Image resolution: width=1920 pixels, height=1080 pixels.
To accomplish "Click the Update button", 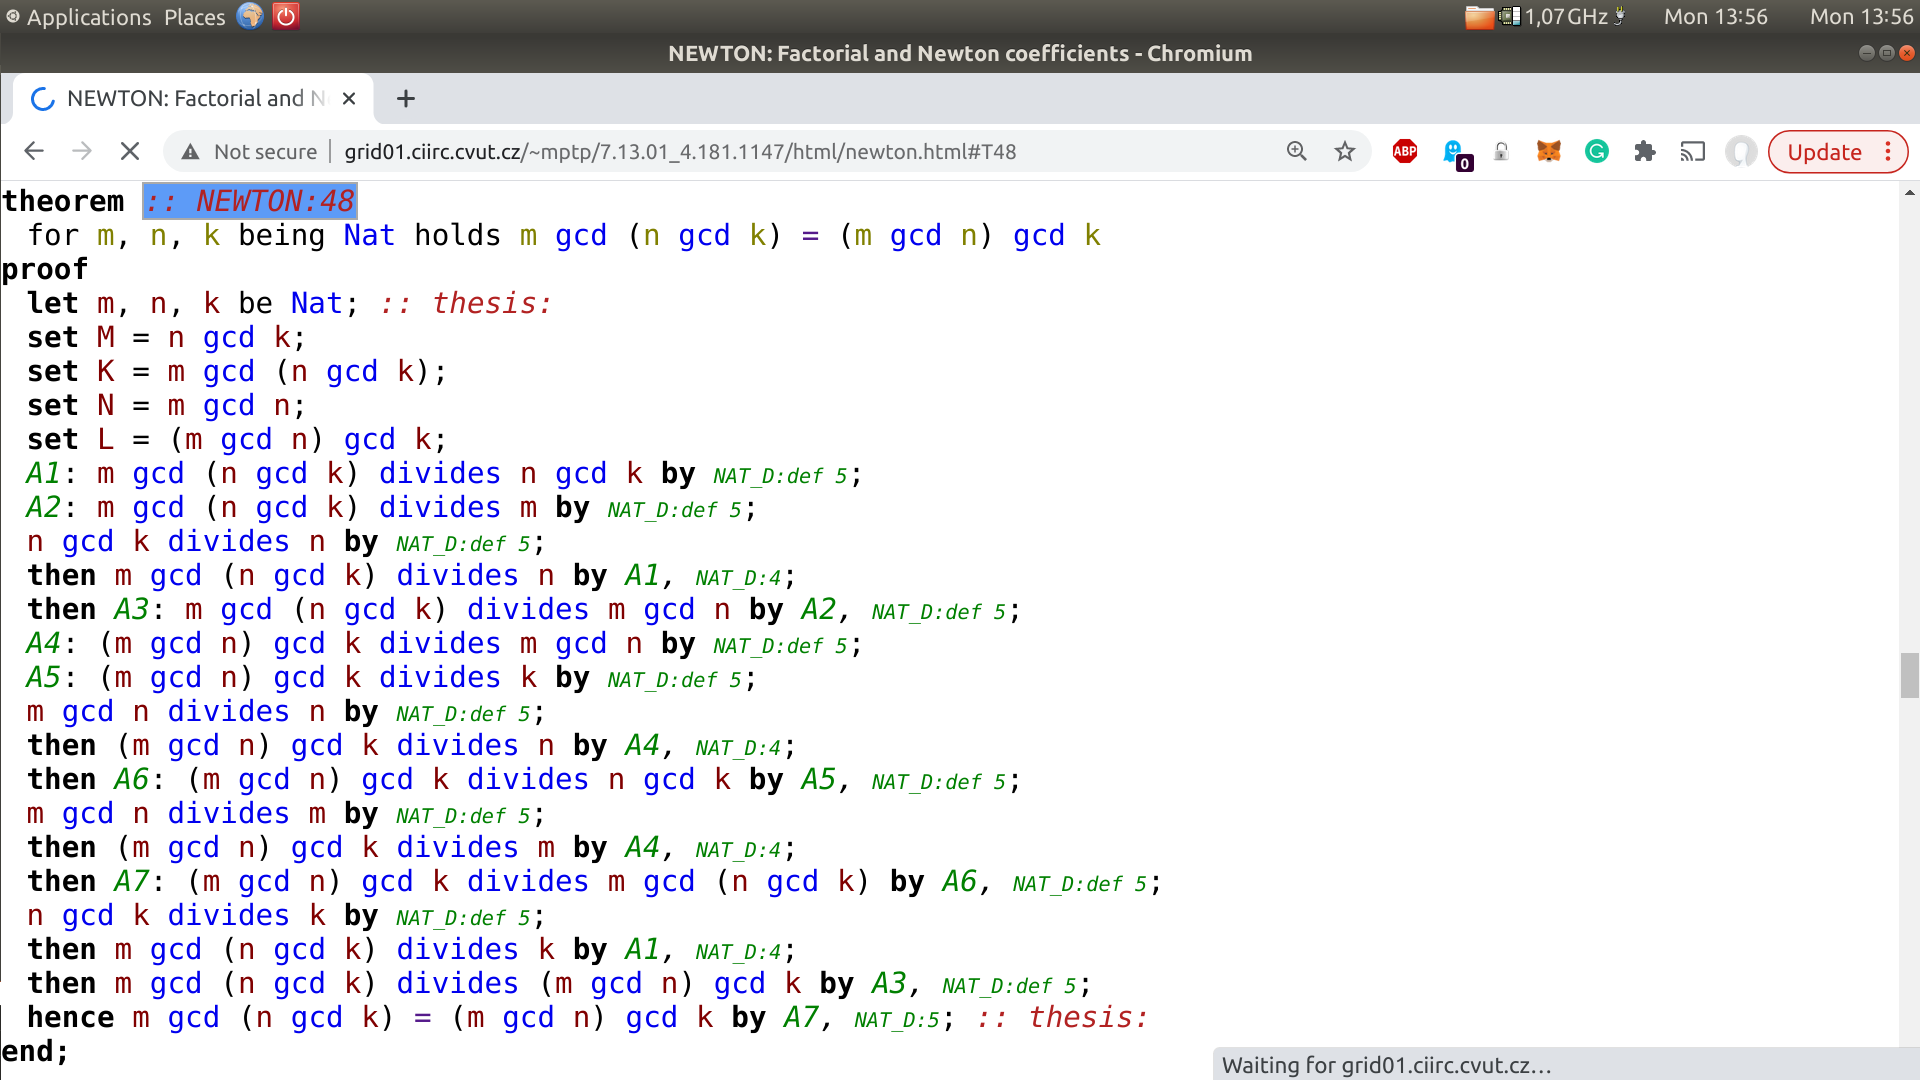I will tap(1824, 152).
